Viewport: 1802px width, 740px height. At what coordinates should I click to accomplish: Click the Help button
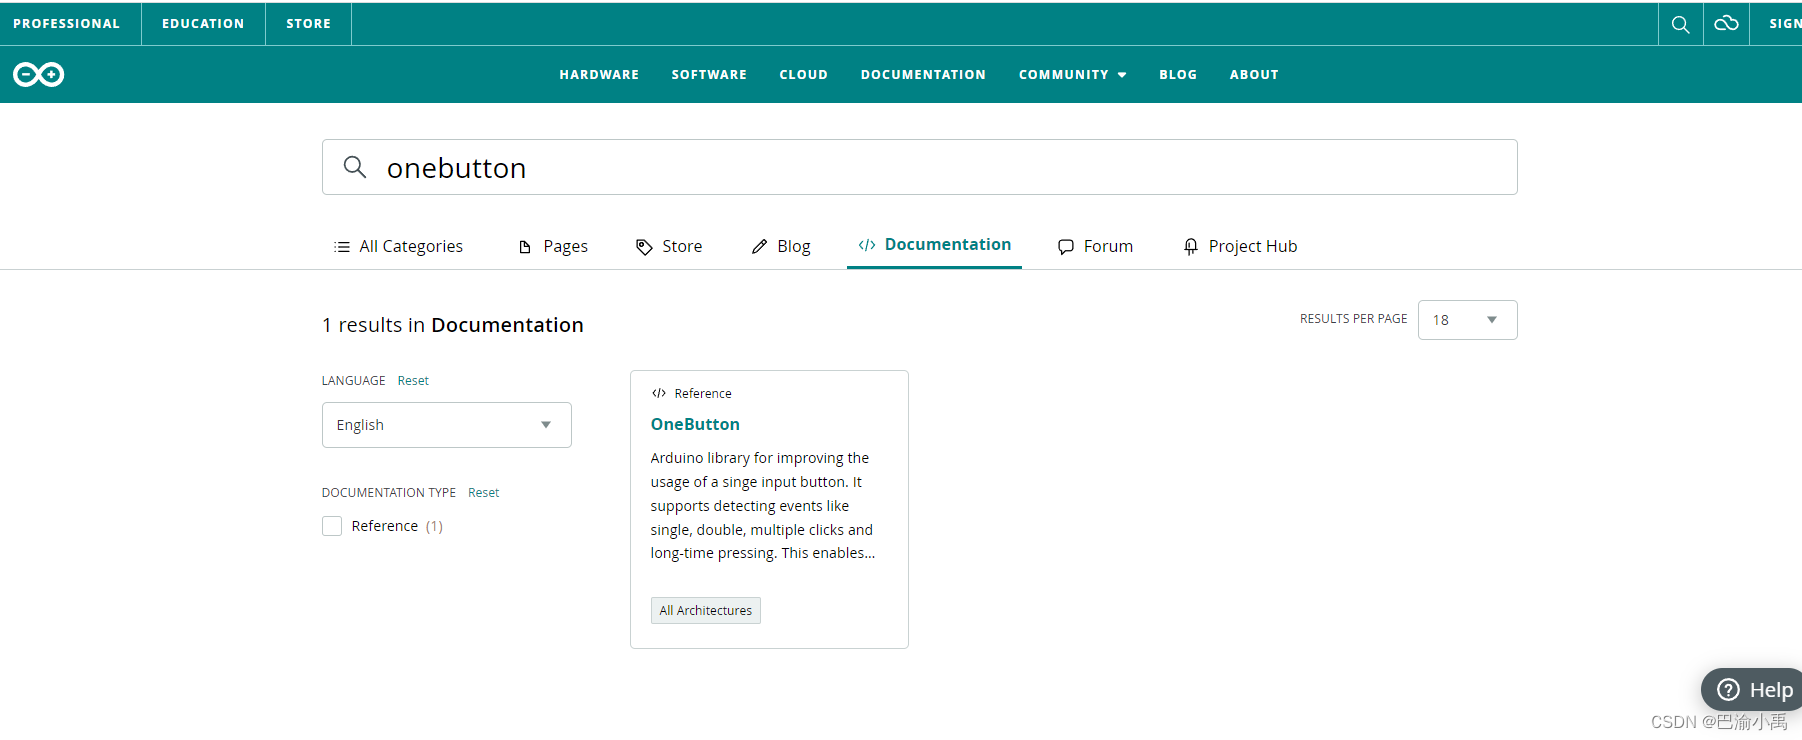tap(1754, 690)
